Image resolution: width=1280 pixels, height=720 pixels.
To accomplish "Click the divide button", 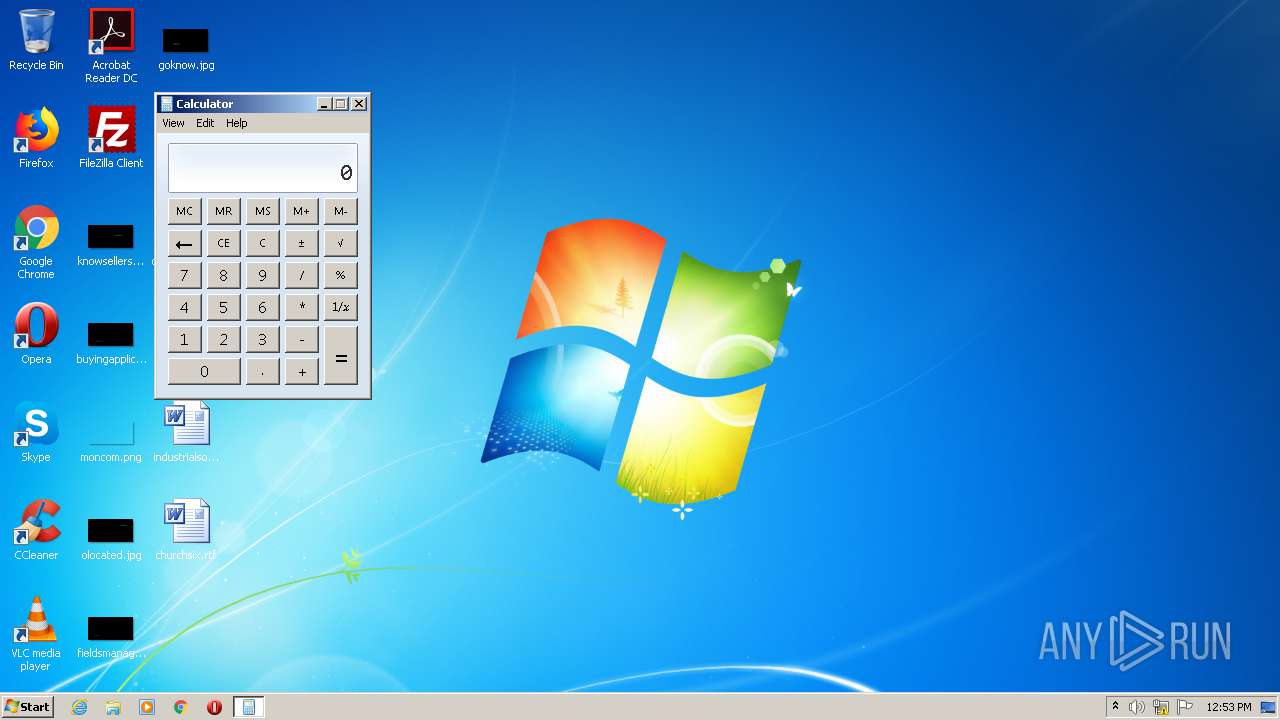I will click(301, 275).
